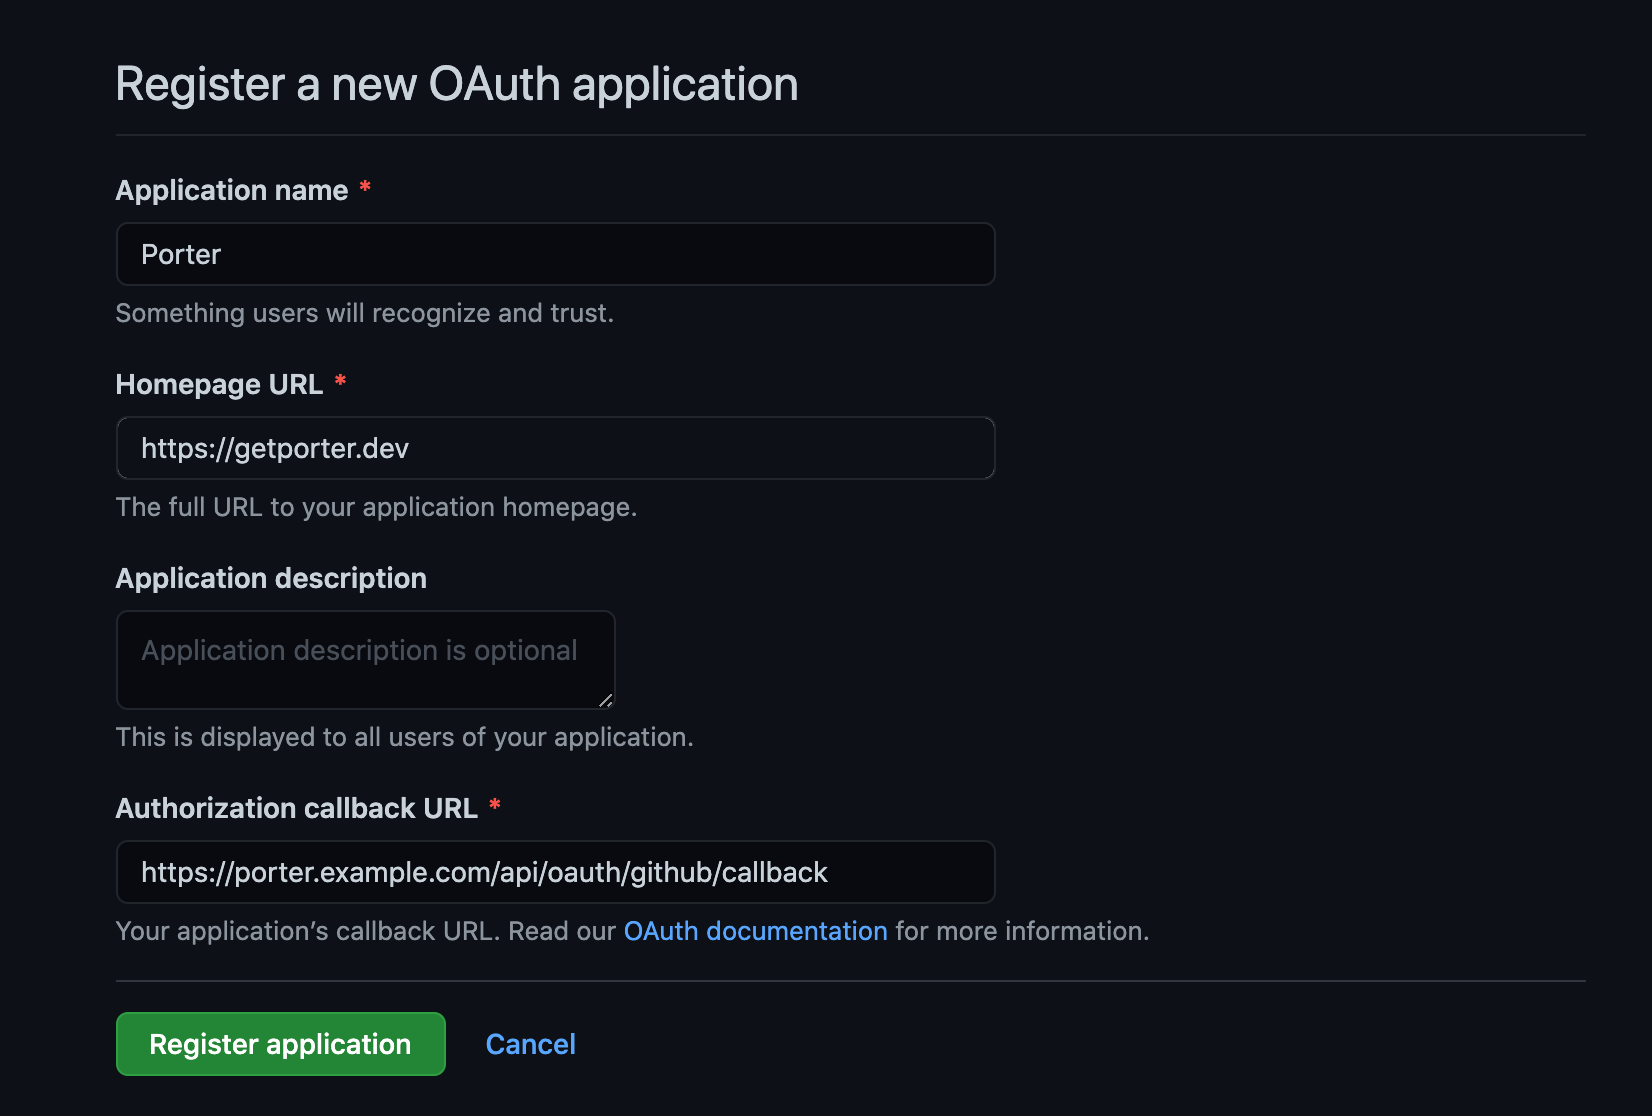This screenshot has height=1116, width=1652.
Task: Click the helper text below the callback URL field
Action: (x=632, y=931)
